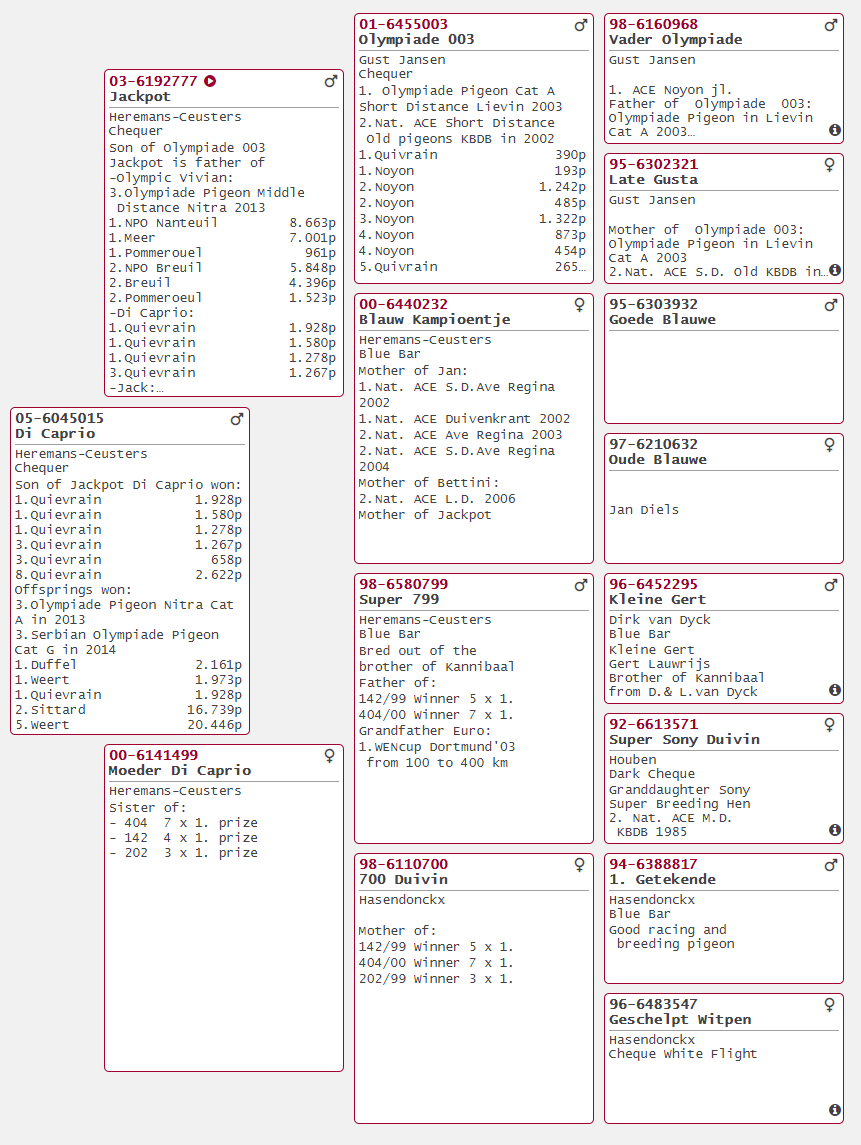
Task: Select the pigeon name Moeder Di Caprio
Action: click(180, 770)
